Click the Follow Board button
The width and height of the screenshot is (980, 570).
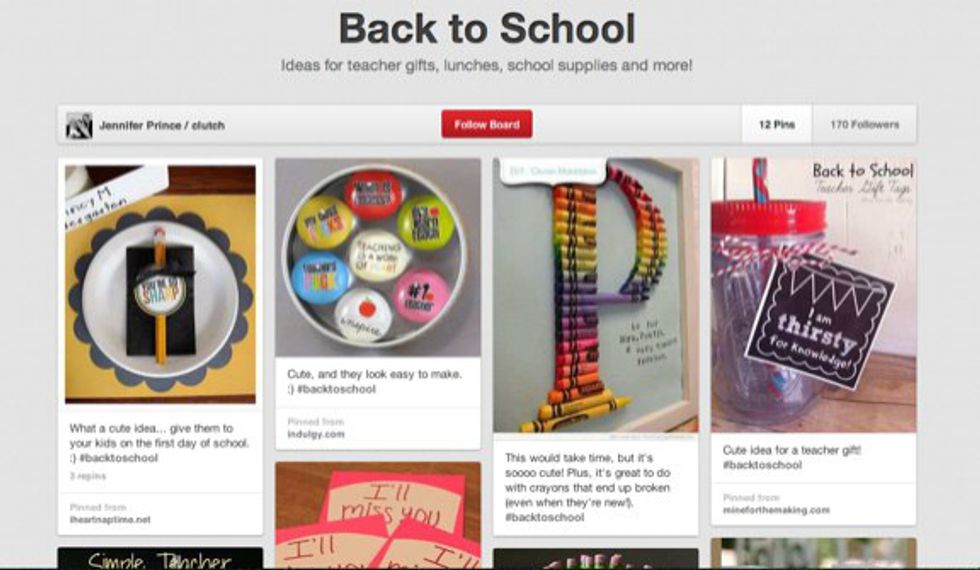pyautogui.click(x=487, y=124)
